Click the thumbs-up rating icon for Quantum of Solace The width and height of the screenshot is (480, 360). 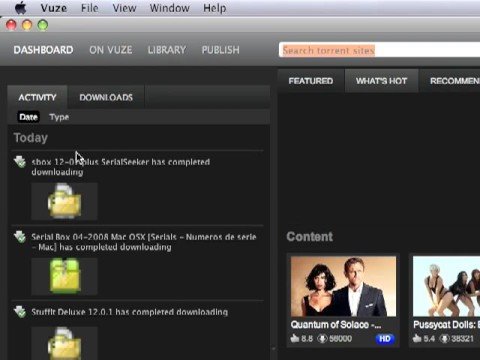pyautogui.click(x=295, y=338)
